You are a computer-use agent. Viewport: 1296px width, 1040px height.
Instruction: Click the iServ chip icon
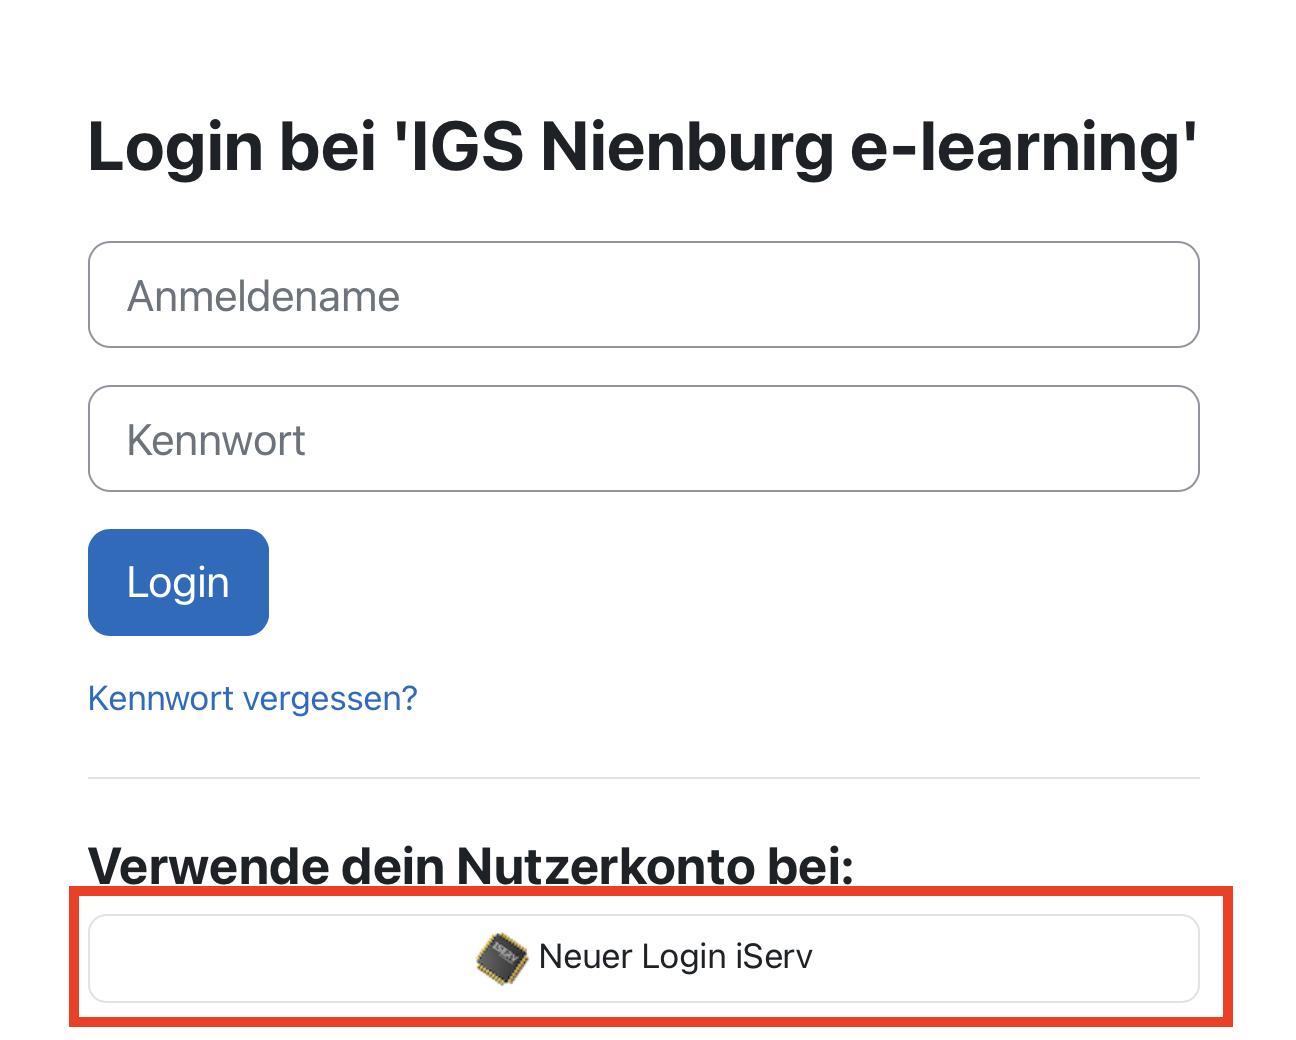pyautogui.click(x=501, y=958)
